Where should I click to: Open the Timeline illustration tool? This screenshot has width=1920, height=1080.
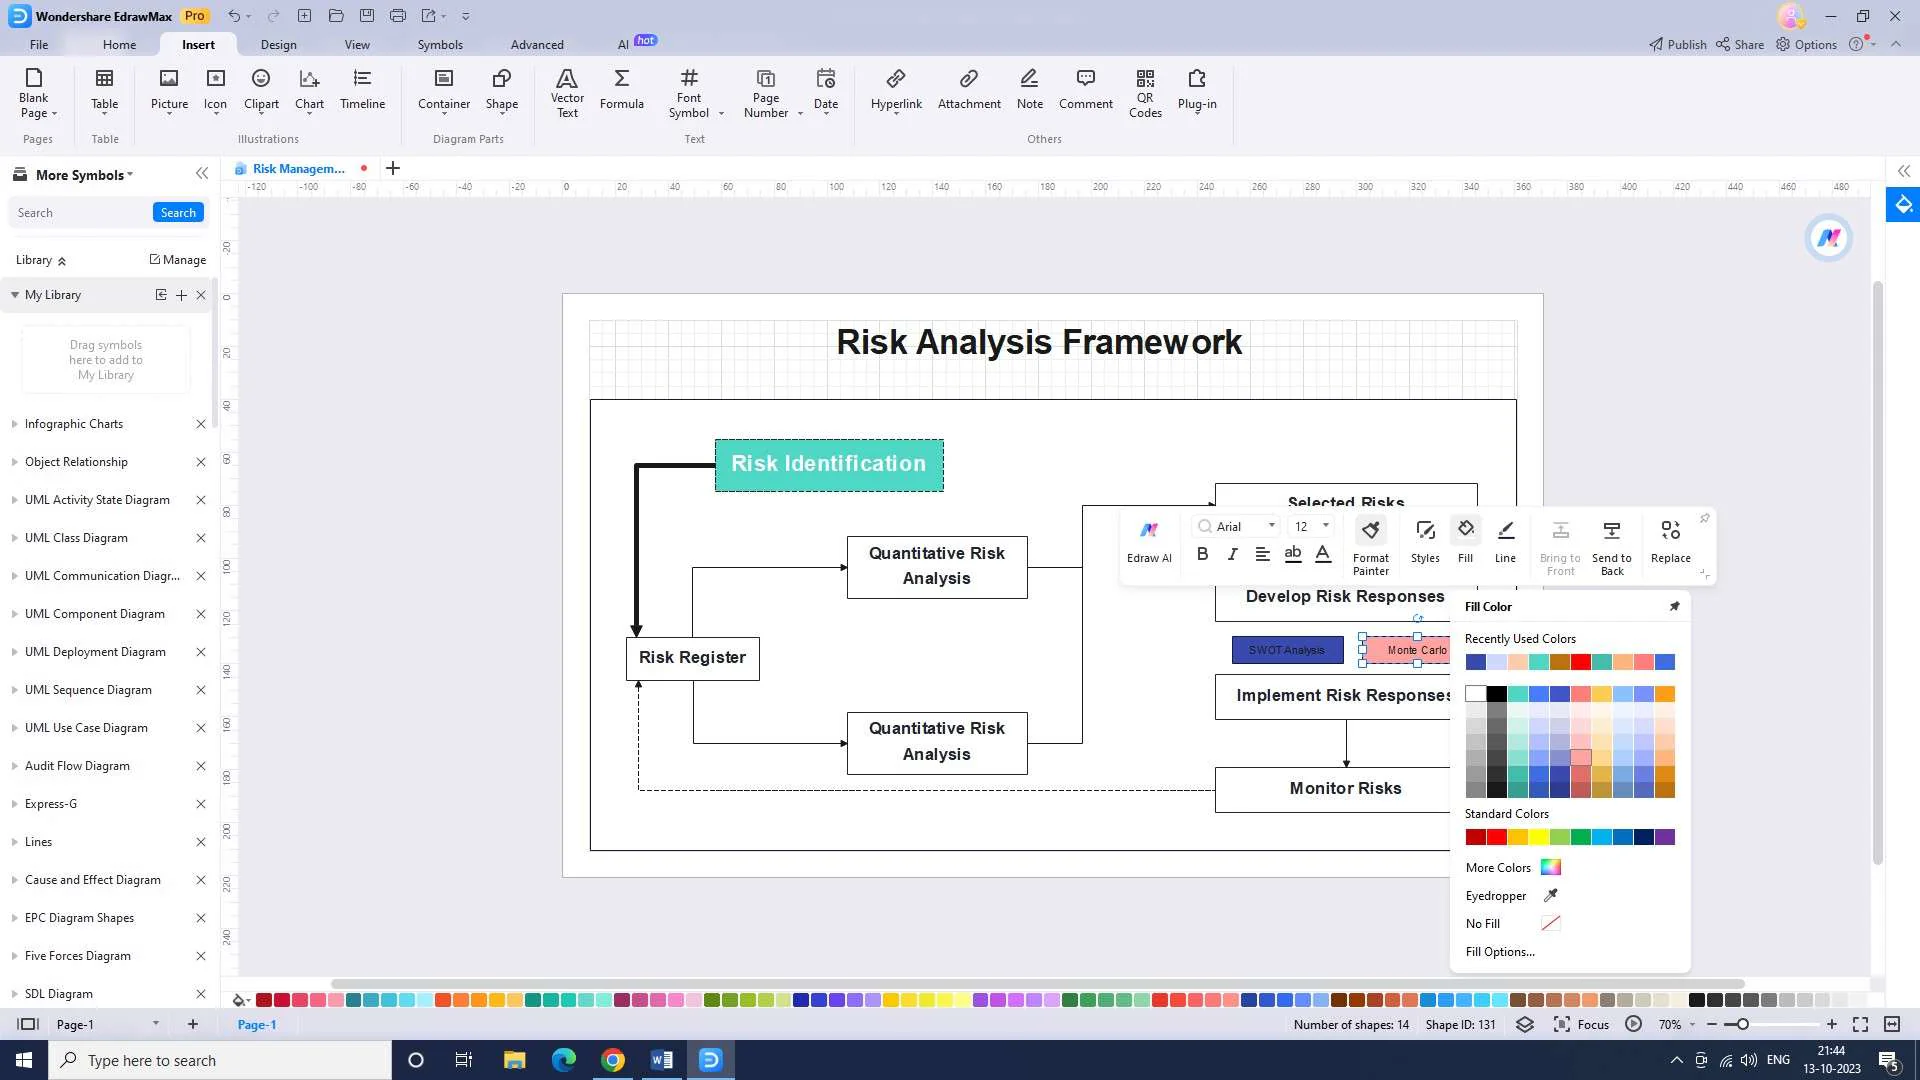tap(362, 90)
